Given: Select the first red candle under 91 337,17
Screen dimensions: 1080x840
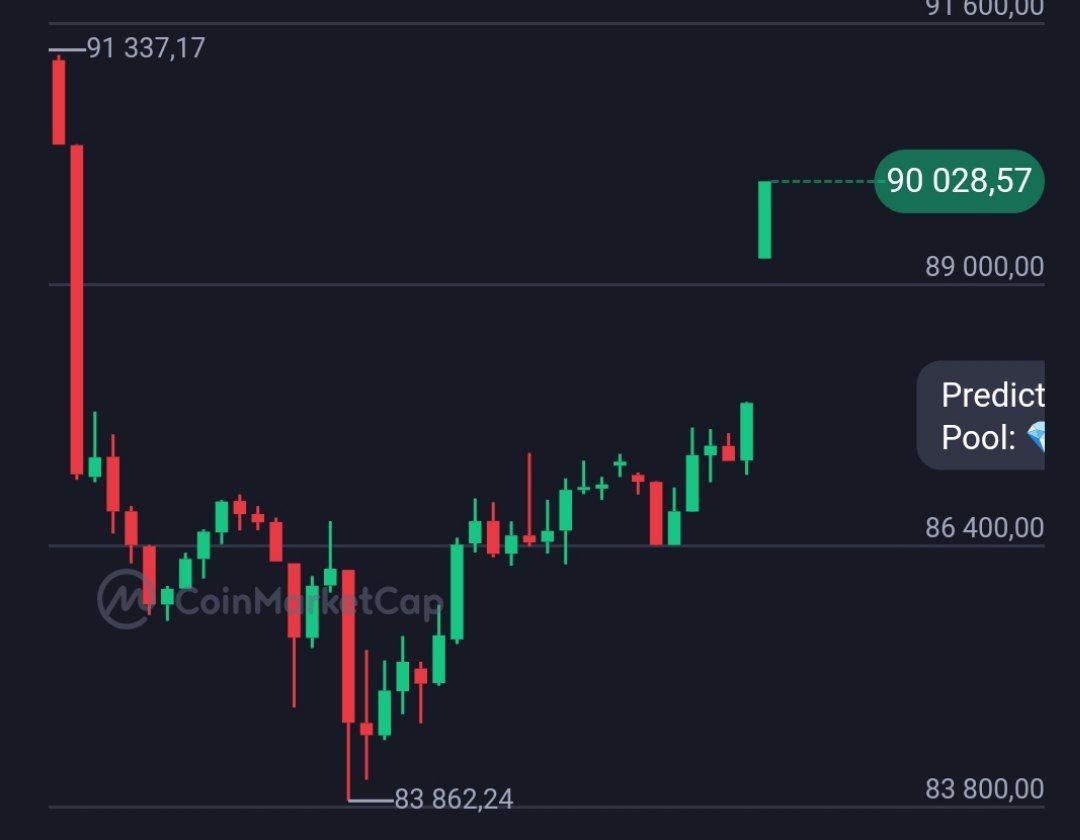Looking at the screenshot, I should pyautogui.click(x=59, y=101).
